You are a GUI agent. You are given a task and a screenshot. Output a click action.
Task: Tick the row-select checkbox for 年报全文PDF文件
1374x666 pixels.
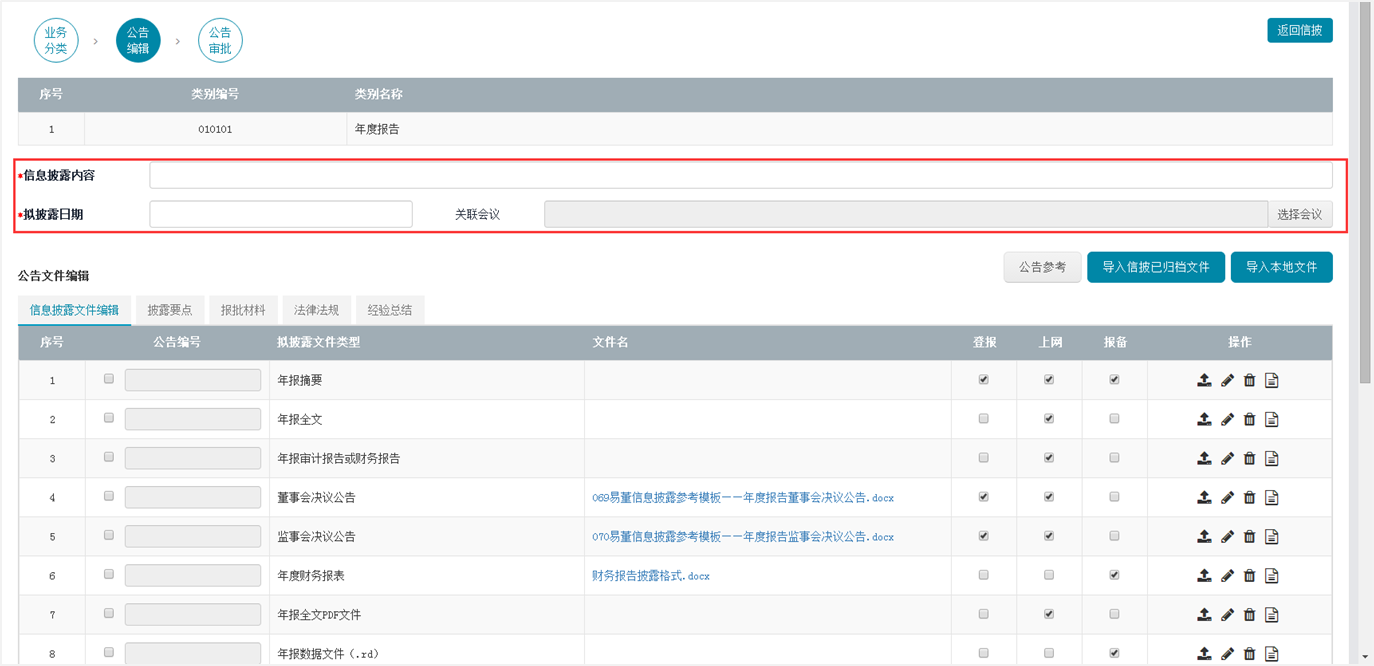[109, 613]
